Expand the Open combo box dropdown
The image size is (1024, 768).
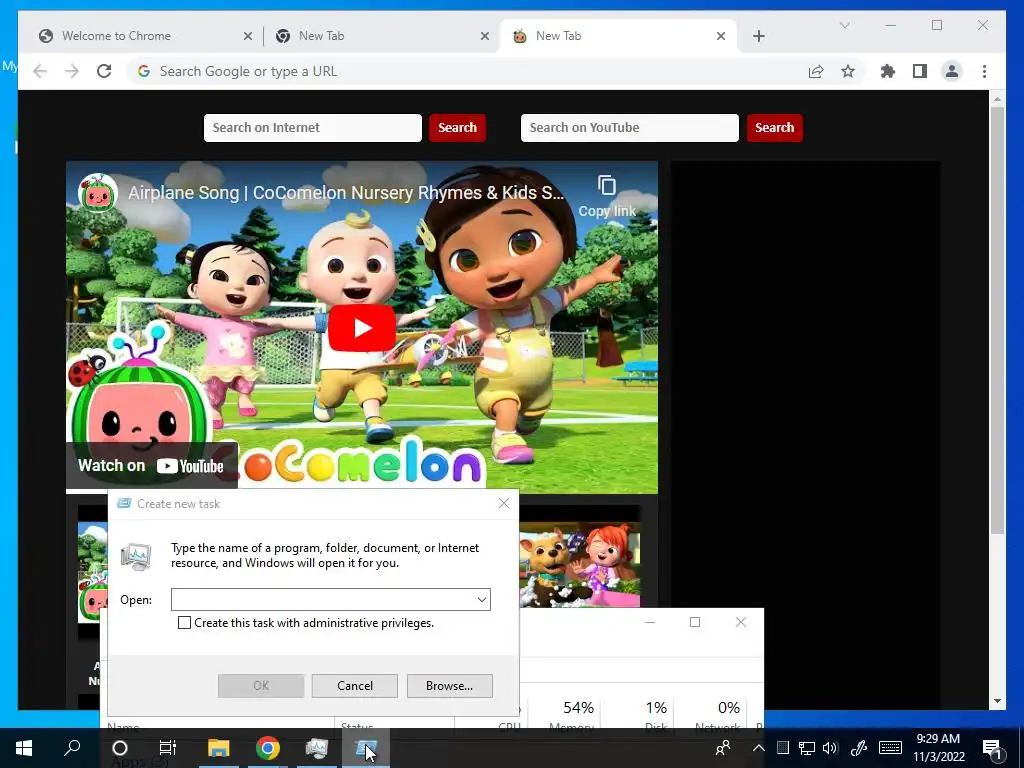(x=482, y=600)
